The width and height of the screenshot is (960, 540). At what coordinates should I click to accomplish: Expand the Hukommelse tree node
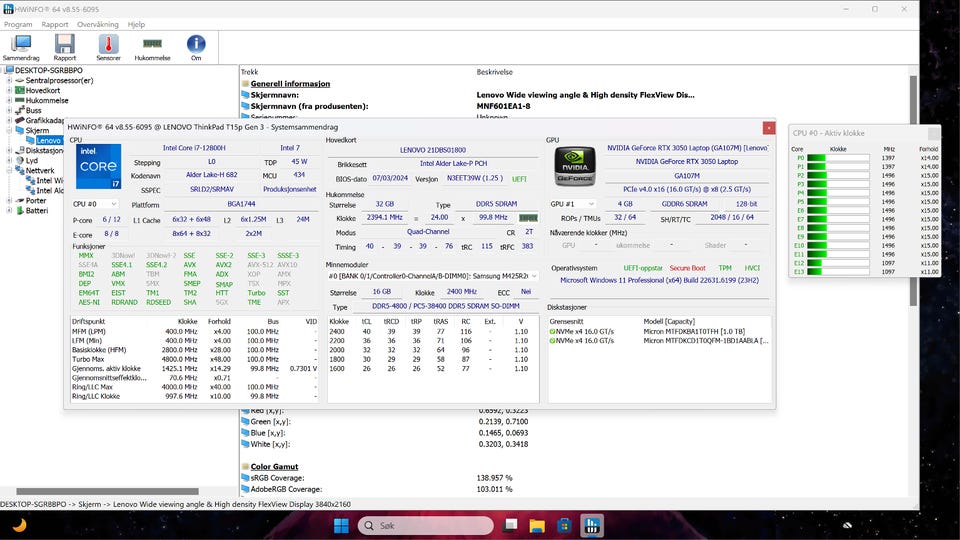click(x=9, y=100)
